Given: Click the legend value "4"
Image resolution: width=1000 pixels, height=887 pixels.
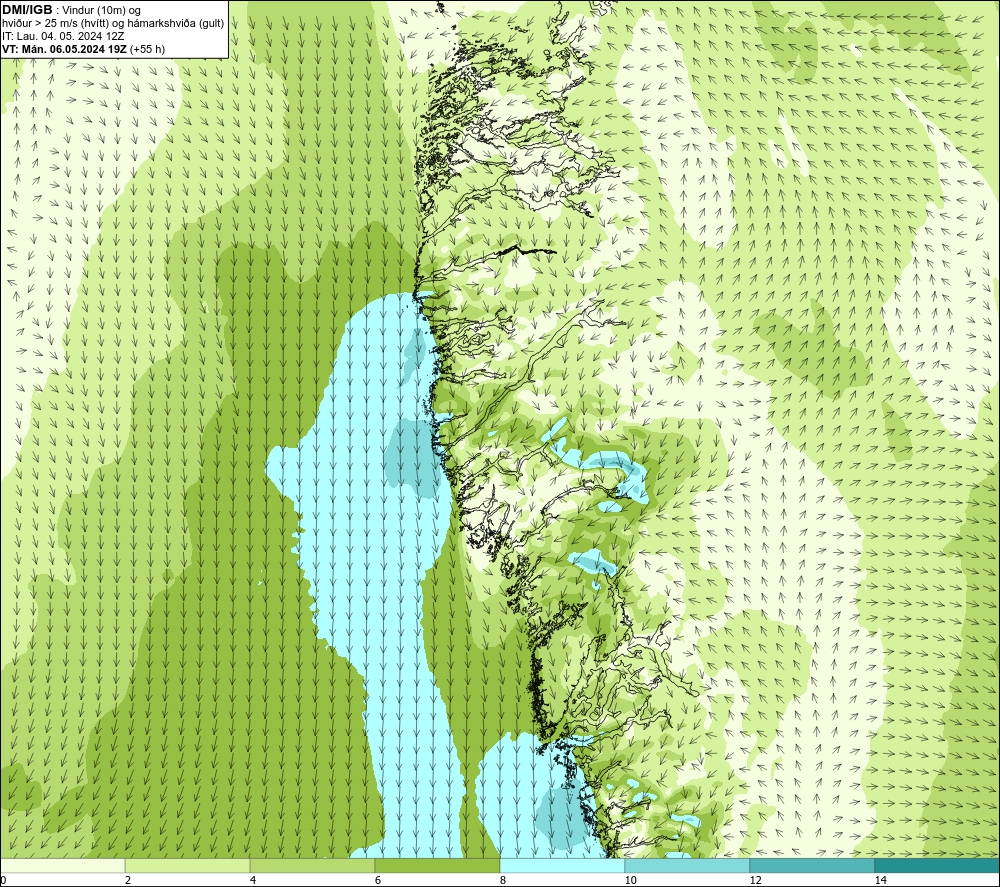Looking at the screenshot, I should click(253, 880).
